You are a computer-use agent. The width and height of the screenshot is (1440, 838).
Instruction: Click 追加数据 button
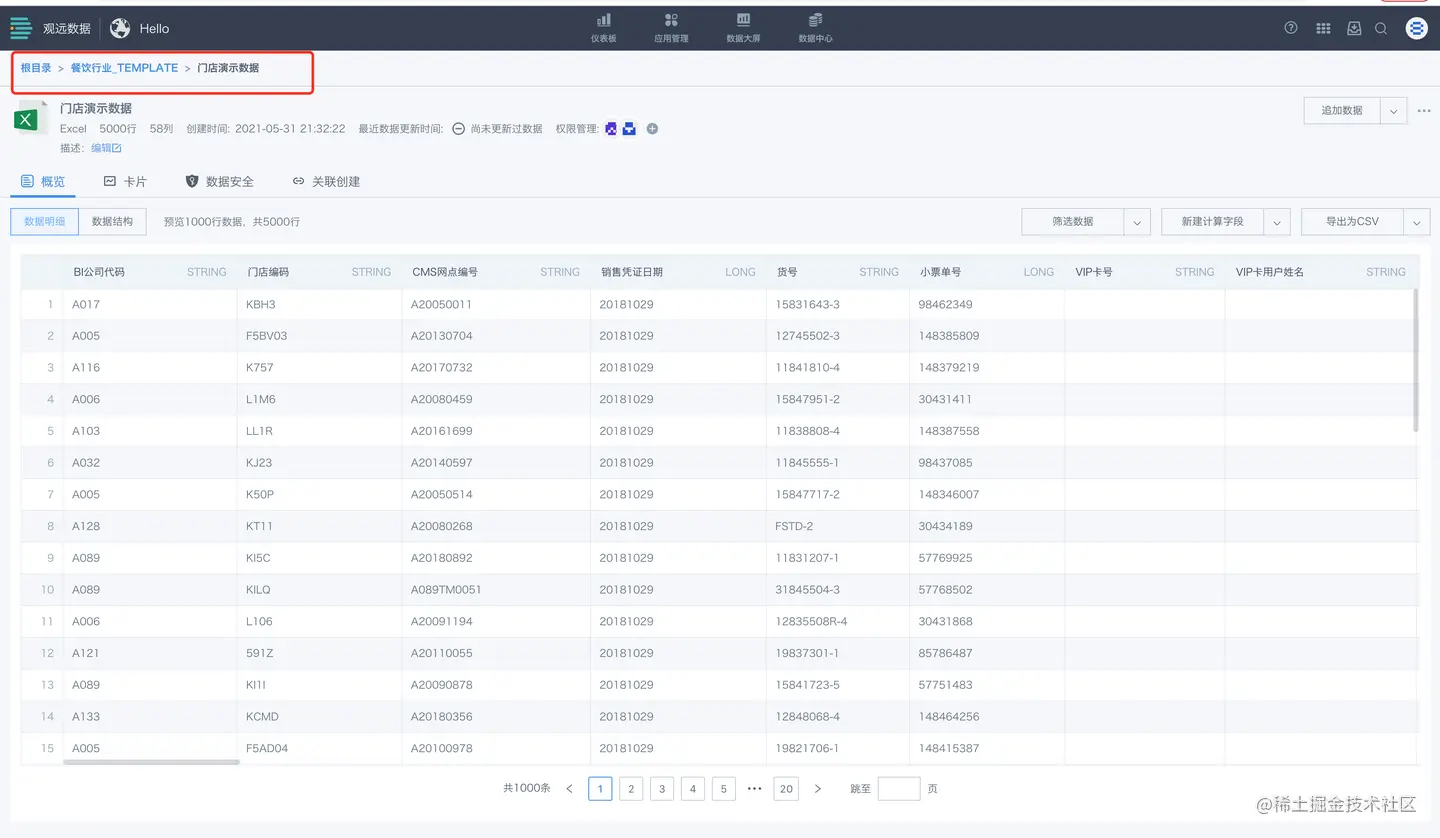[1342, 110]
